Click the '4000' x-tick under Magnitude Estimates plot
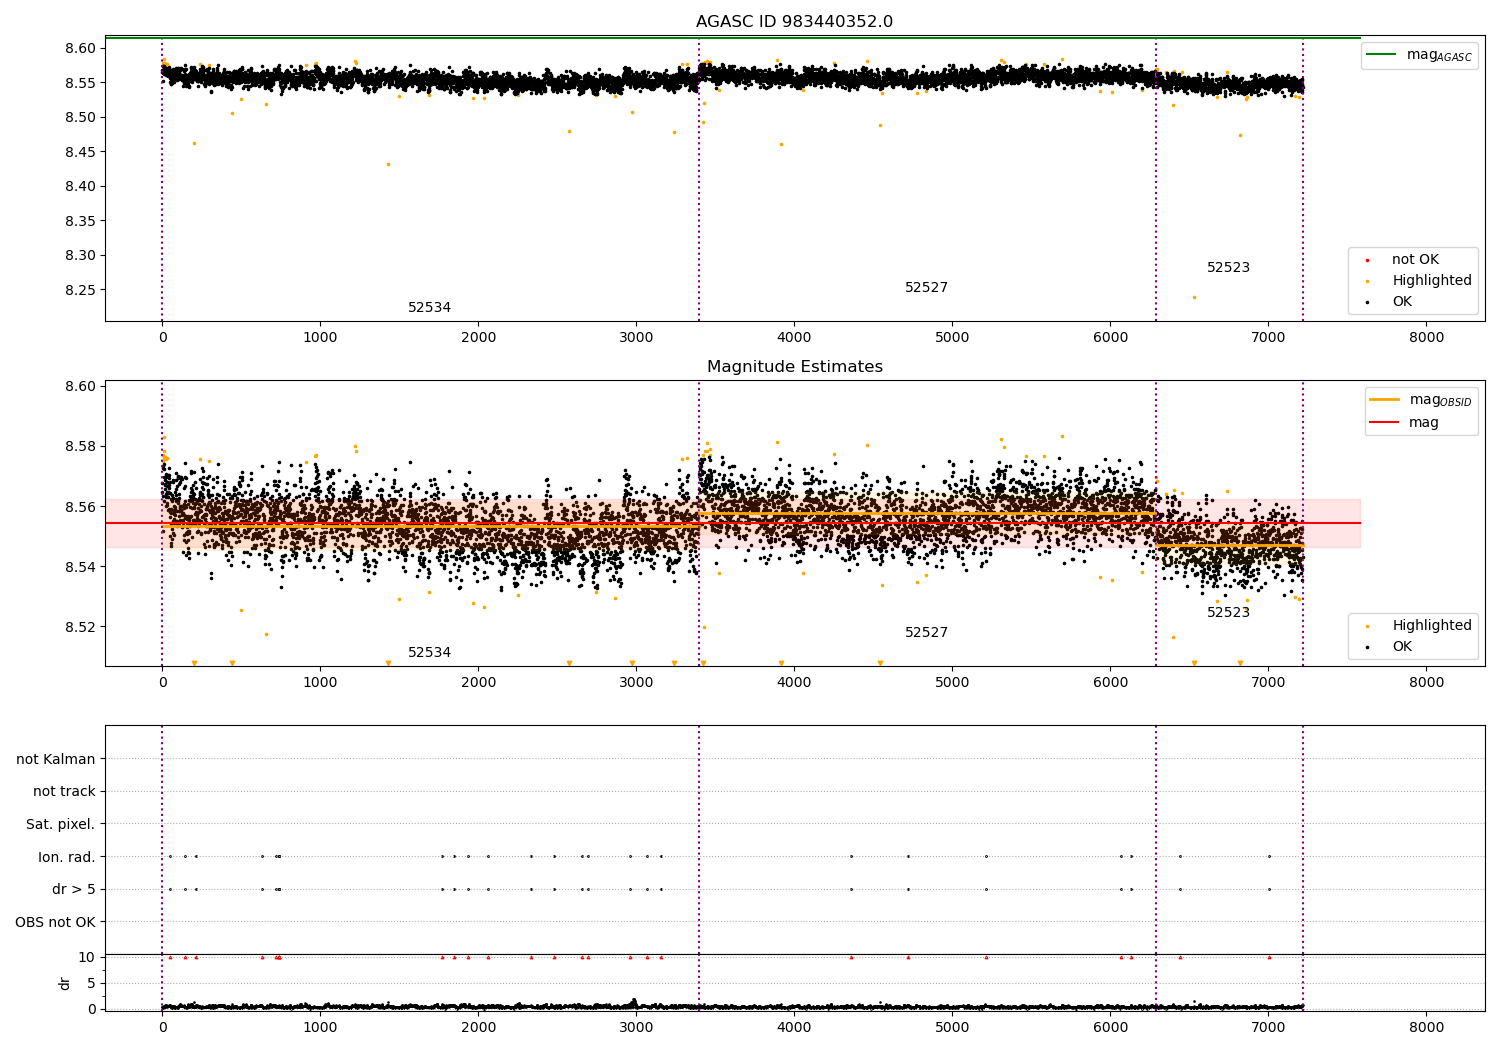This screenshot has height=1050, width=1500. pyautogui.click(x=794, y=683)
